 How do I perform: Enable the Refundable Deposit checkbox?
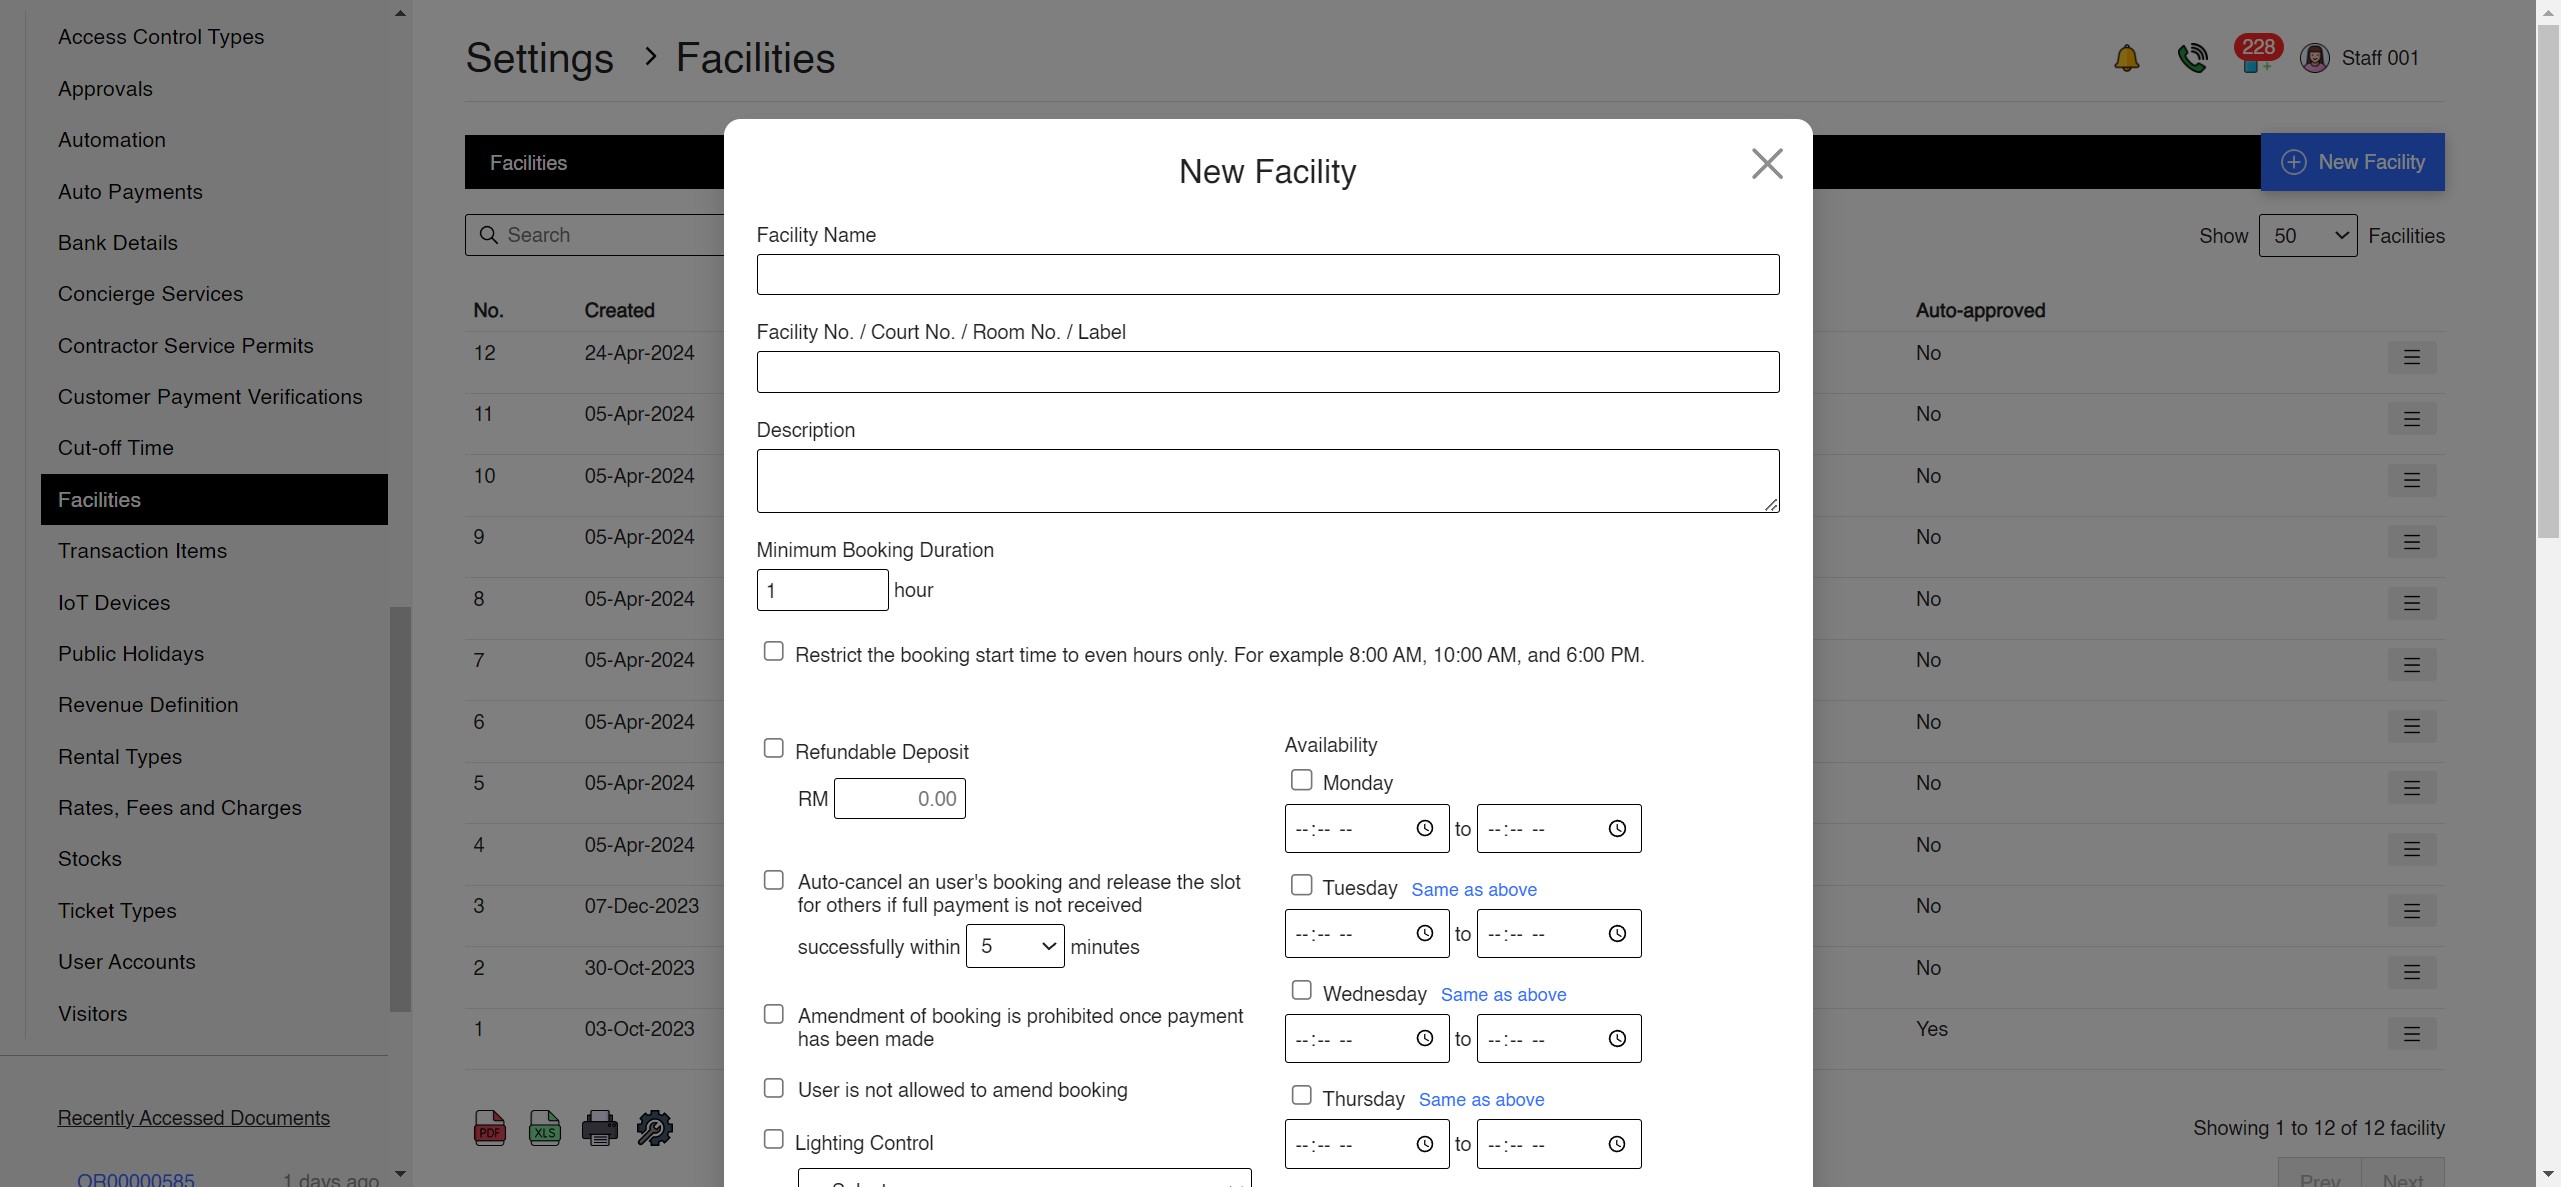tap(773, 747)
